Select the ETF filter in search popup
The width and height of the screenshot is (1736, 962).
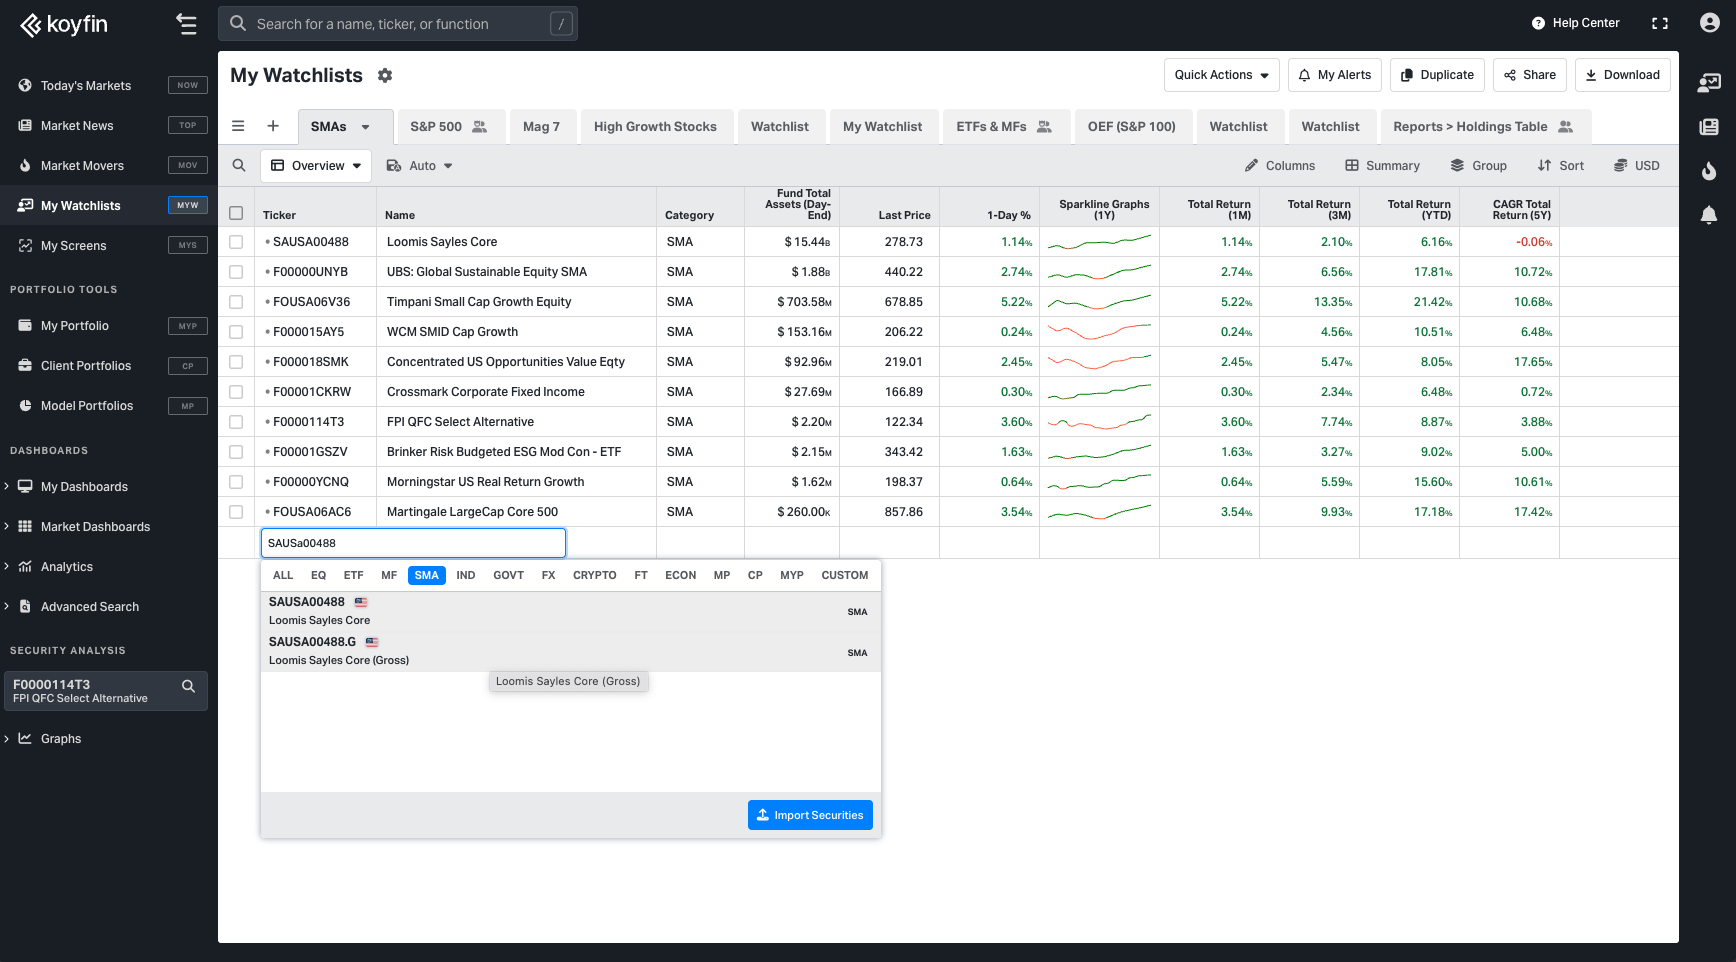point(353,576)
